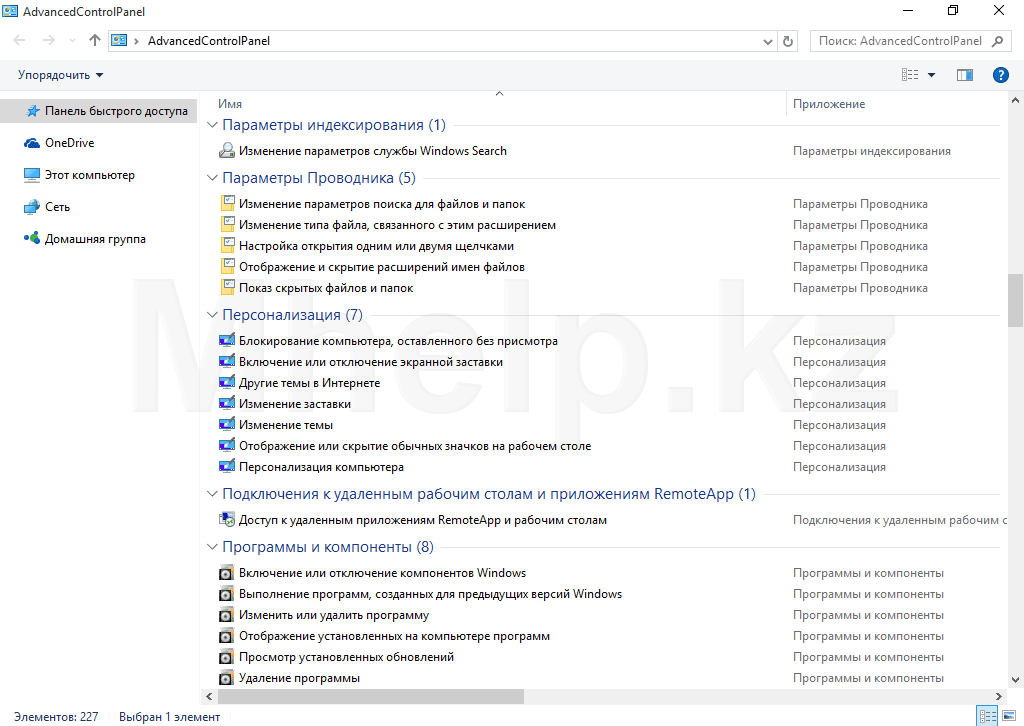Collapse the Персонализация group

pyautogui.click(x=212, y=315)
